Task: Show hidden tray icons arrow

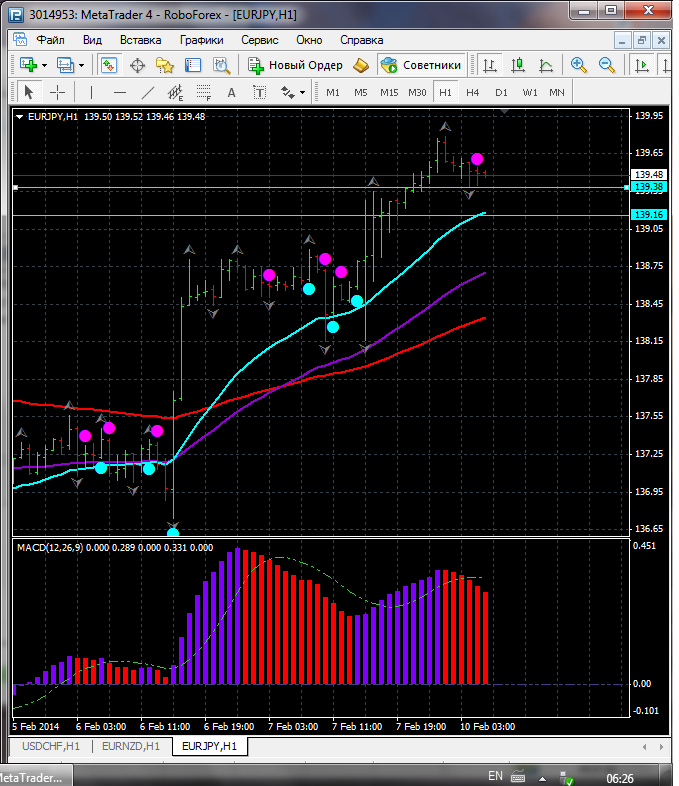Action: [543, 779]
